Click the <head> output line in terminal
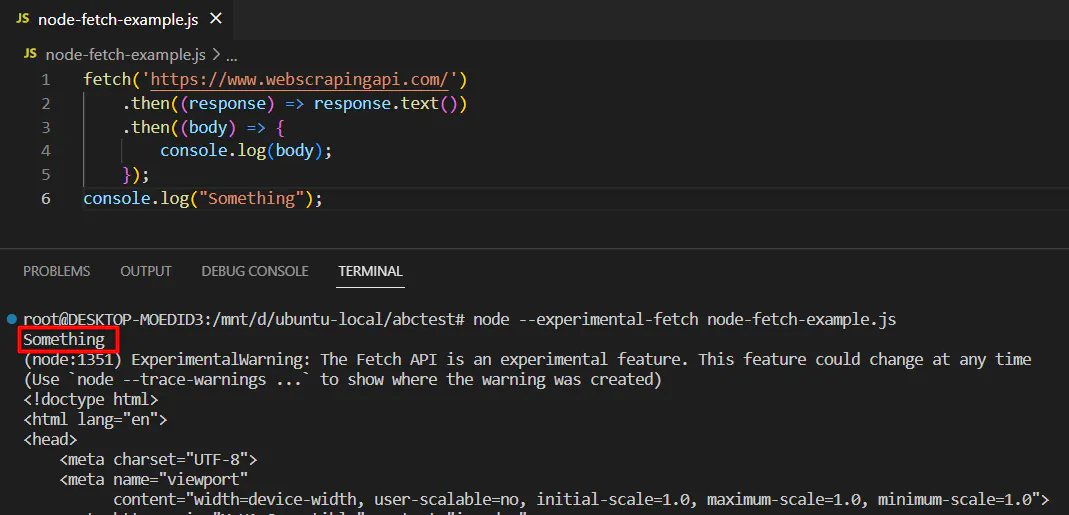The width and height of the screenshot is (1069, 515). 50,439
